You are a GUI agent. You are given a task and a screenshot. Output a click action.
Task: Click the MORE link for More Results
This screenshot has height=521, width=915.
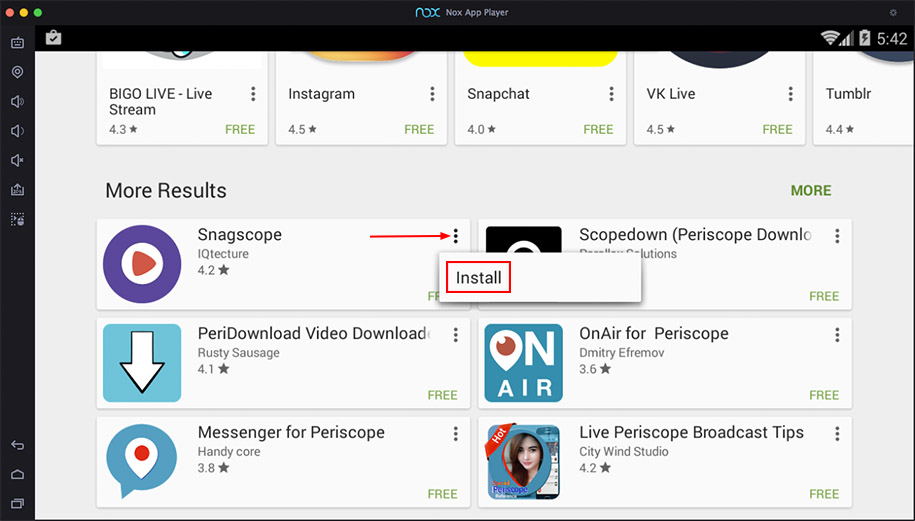click(810, 190)
